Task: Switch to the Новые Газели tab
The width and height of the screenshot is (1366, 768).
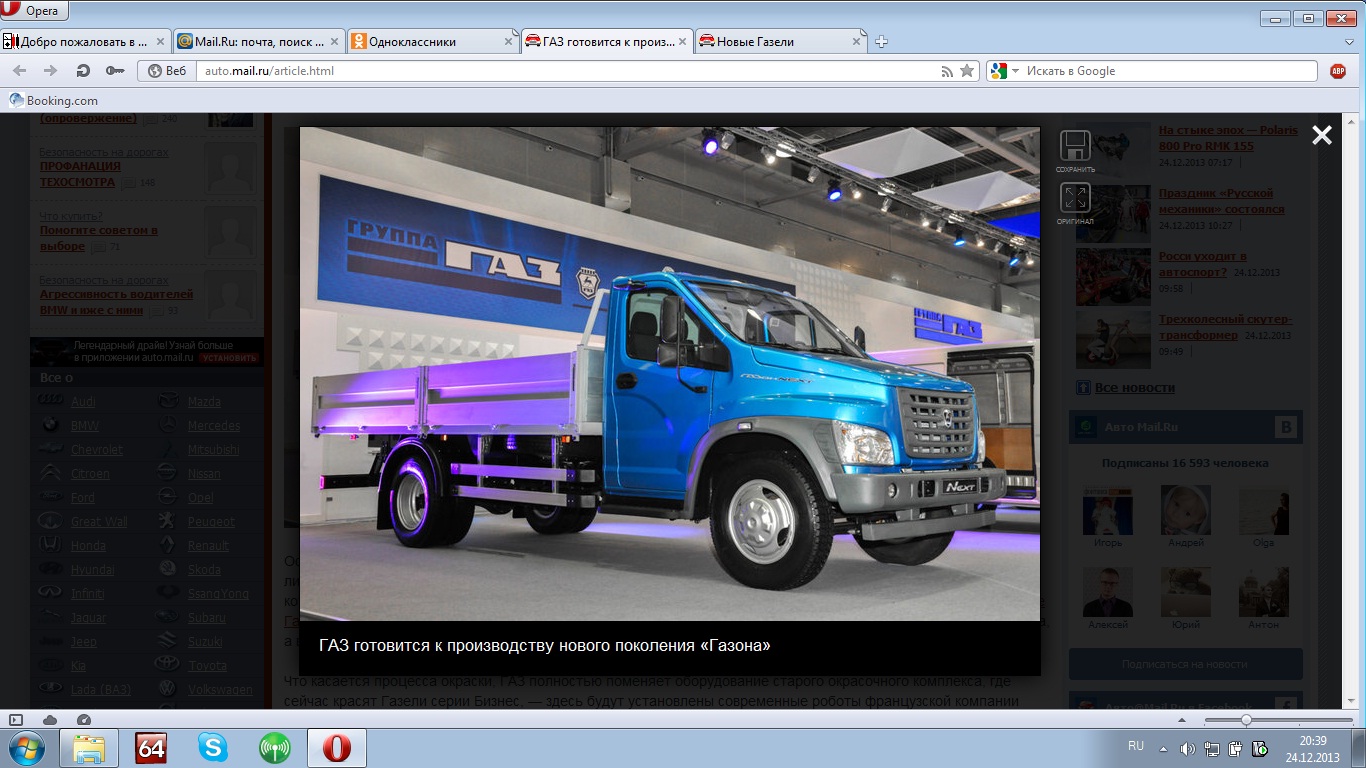Action: pos(781,42)
